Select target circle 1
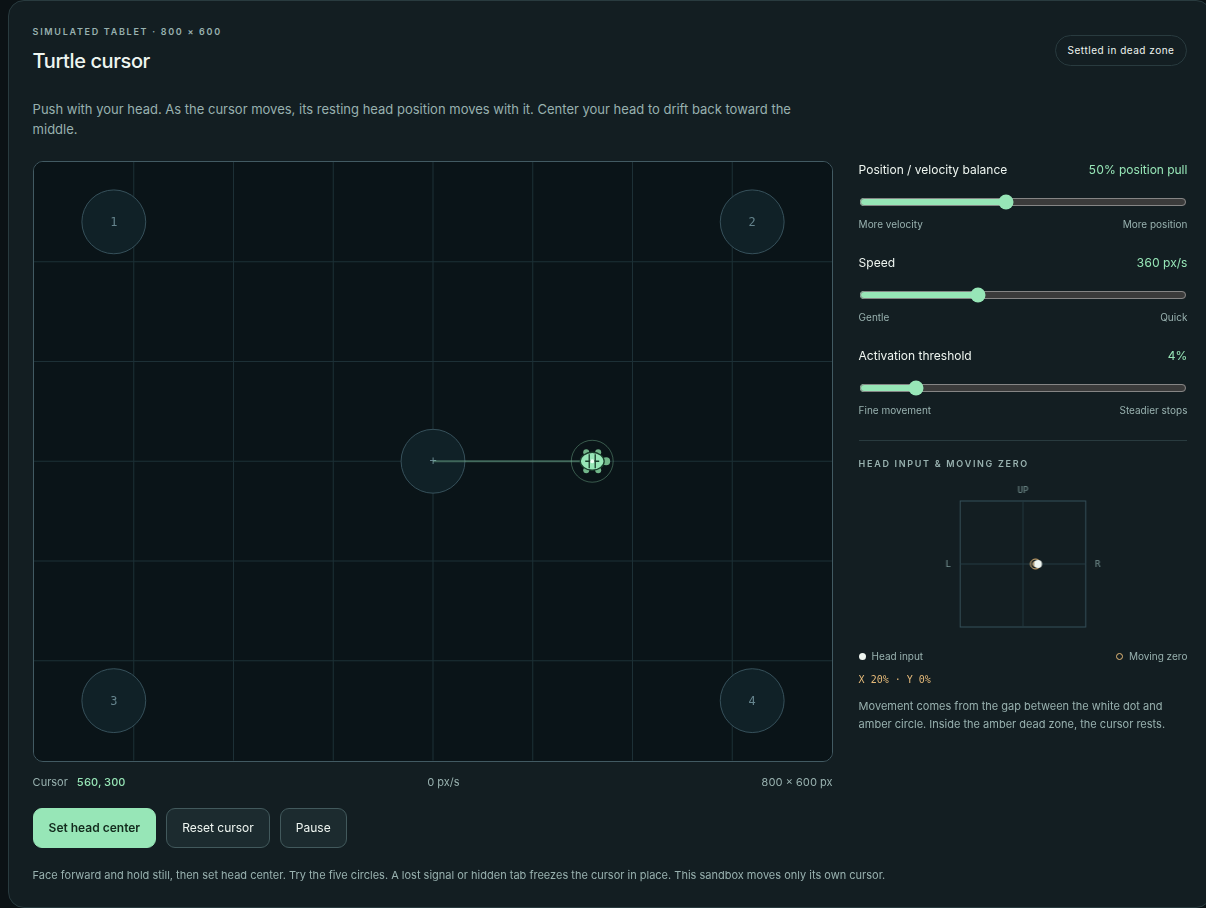1206x908 pixels. coord(114,222)
